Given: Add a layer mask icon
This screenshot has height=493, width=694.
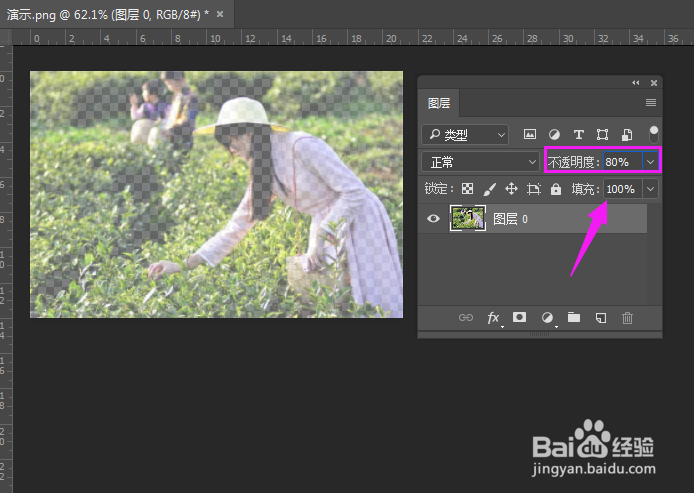Looking at the screenshot, I should coord(520,317).
